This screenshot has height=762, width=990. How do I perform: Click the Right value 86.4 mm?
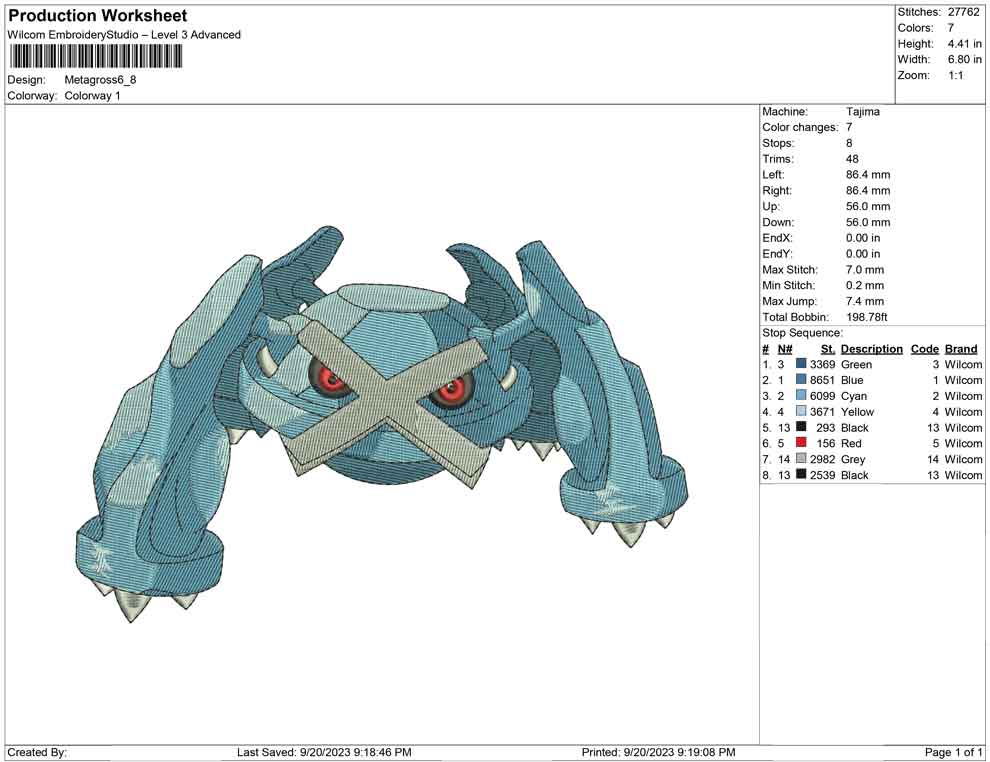tap(868, 190)
